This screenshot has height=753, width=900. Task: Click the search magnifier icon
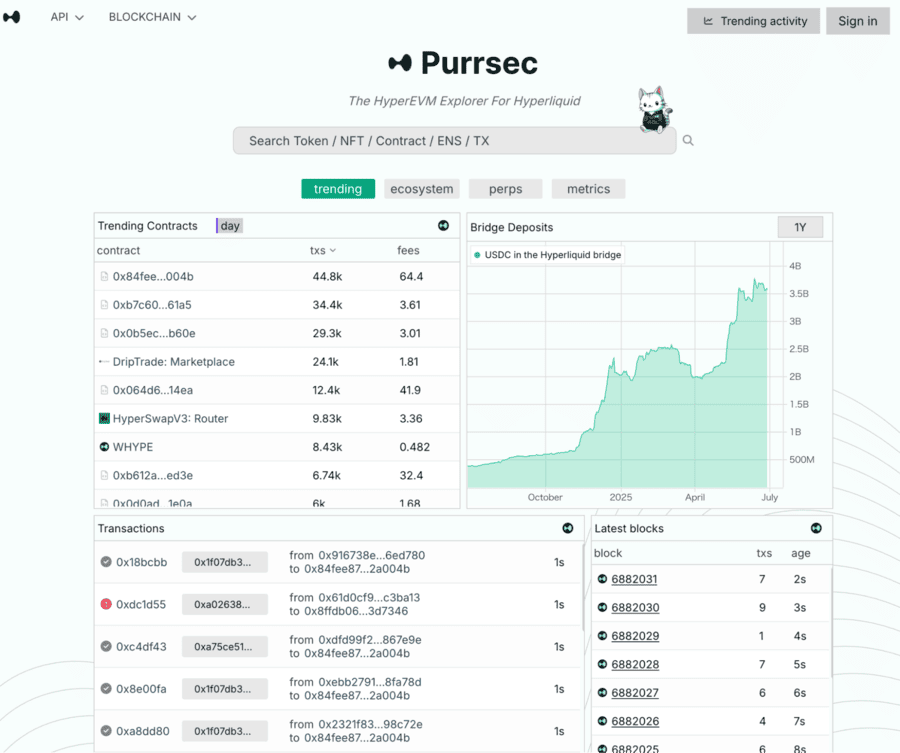tap(688, 141)
